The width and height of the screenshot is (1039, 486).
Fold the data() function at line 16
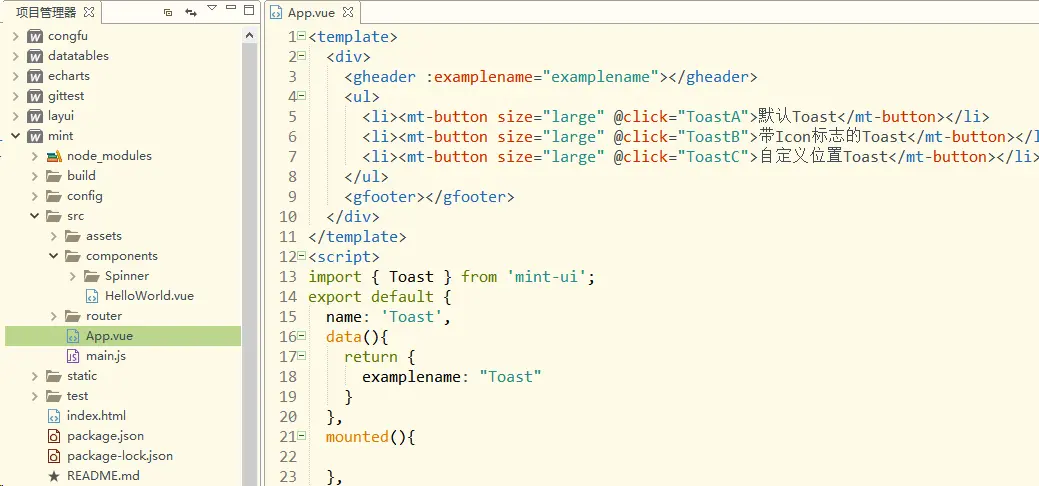tap(301, 336)
